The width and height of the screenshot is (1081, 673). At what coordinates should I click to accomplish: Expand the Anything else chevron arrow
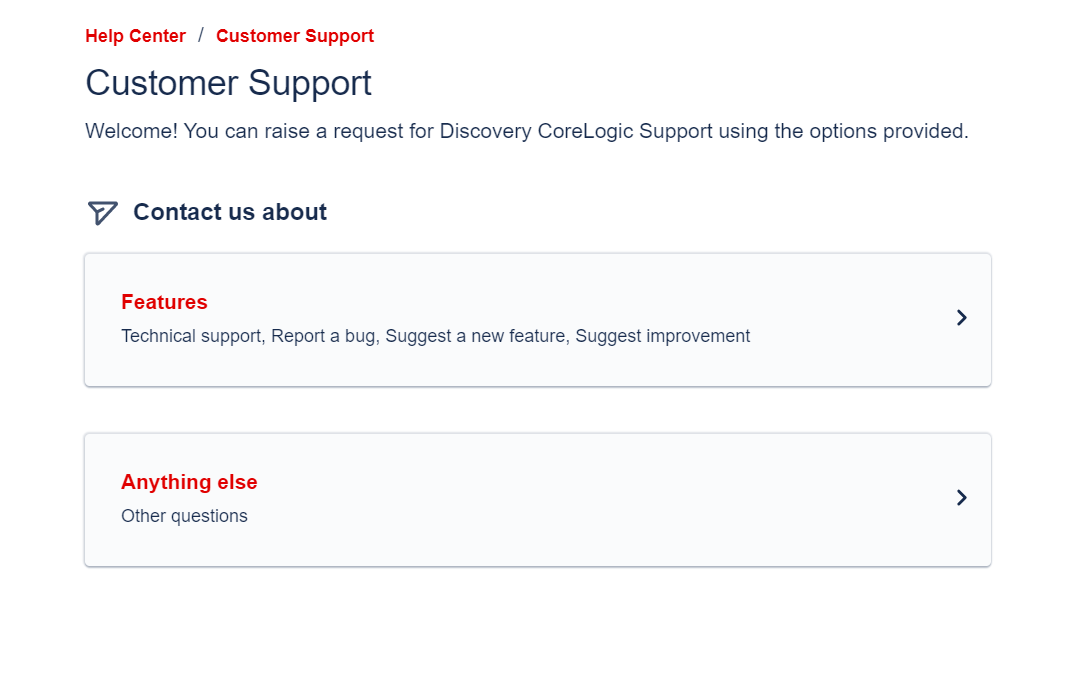(x=962, y=497)
